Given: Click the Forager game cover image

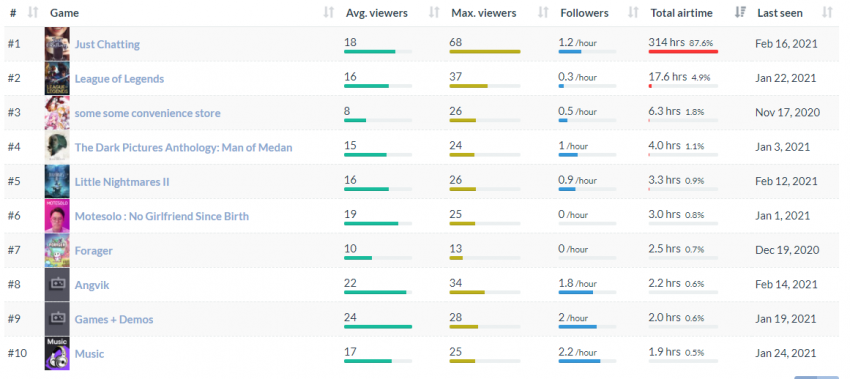Looking at the screenshot, I should click(x=57, y=250).
